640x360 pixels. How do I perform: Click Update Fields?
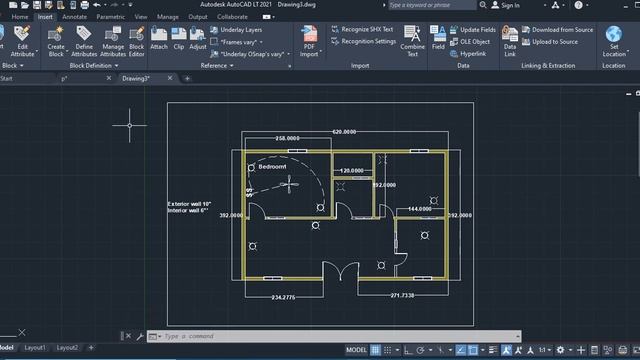click(x=473, y=30)
